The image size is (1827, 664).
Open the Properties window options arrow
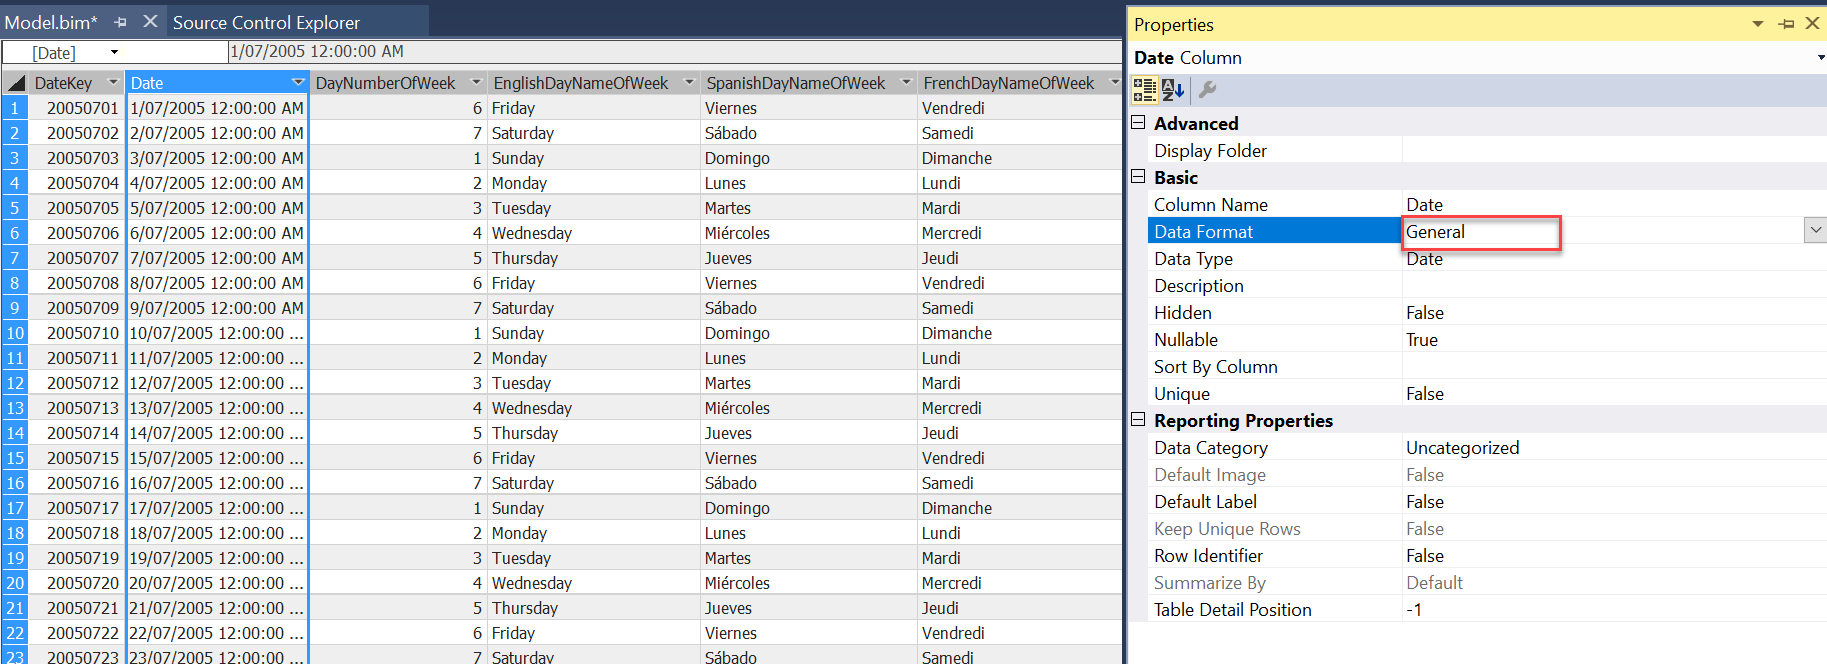(x=1758, y=24)
